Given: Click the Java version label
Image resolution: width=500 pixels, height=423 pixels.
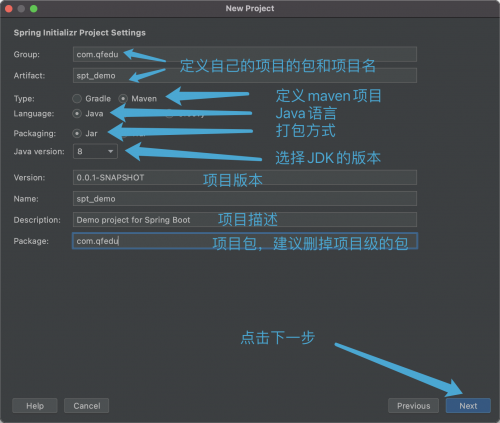Looking at the screenshot, I should [39, 152].
